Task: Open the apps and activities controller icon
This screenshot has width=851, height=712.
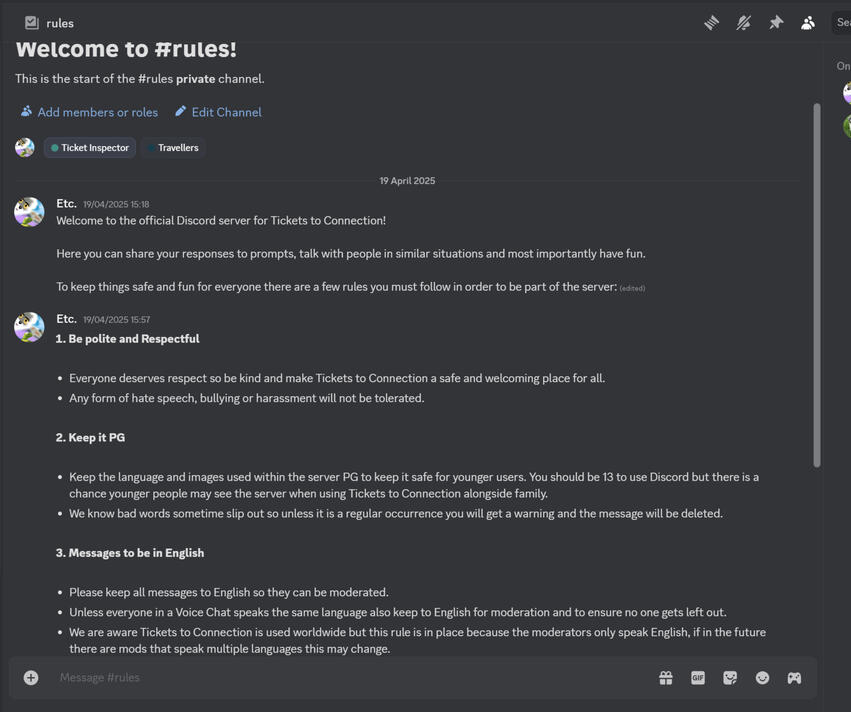Action: pos(794,678)
